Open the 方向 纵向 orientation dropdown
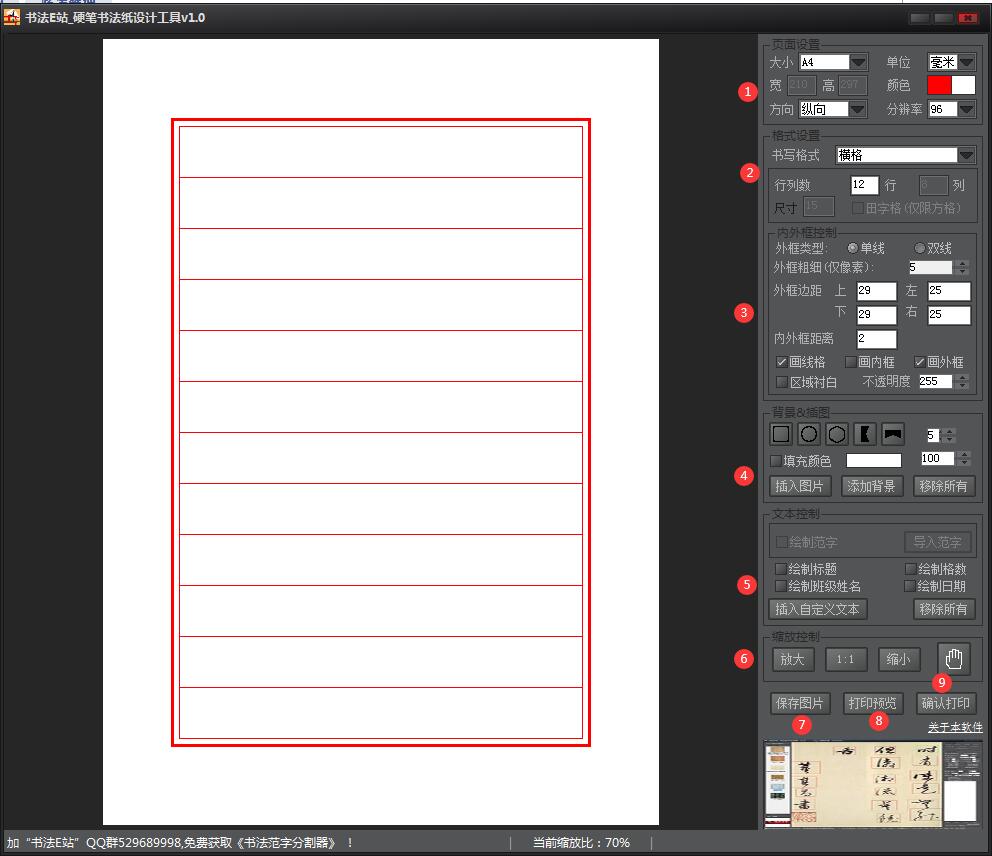This screenshot has height=856, width=992. pos(857,109)
